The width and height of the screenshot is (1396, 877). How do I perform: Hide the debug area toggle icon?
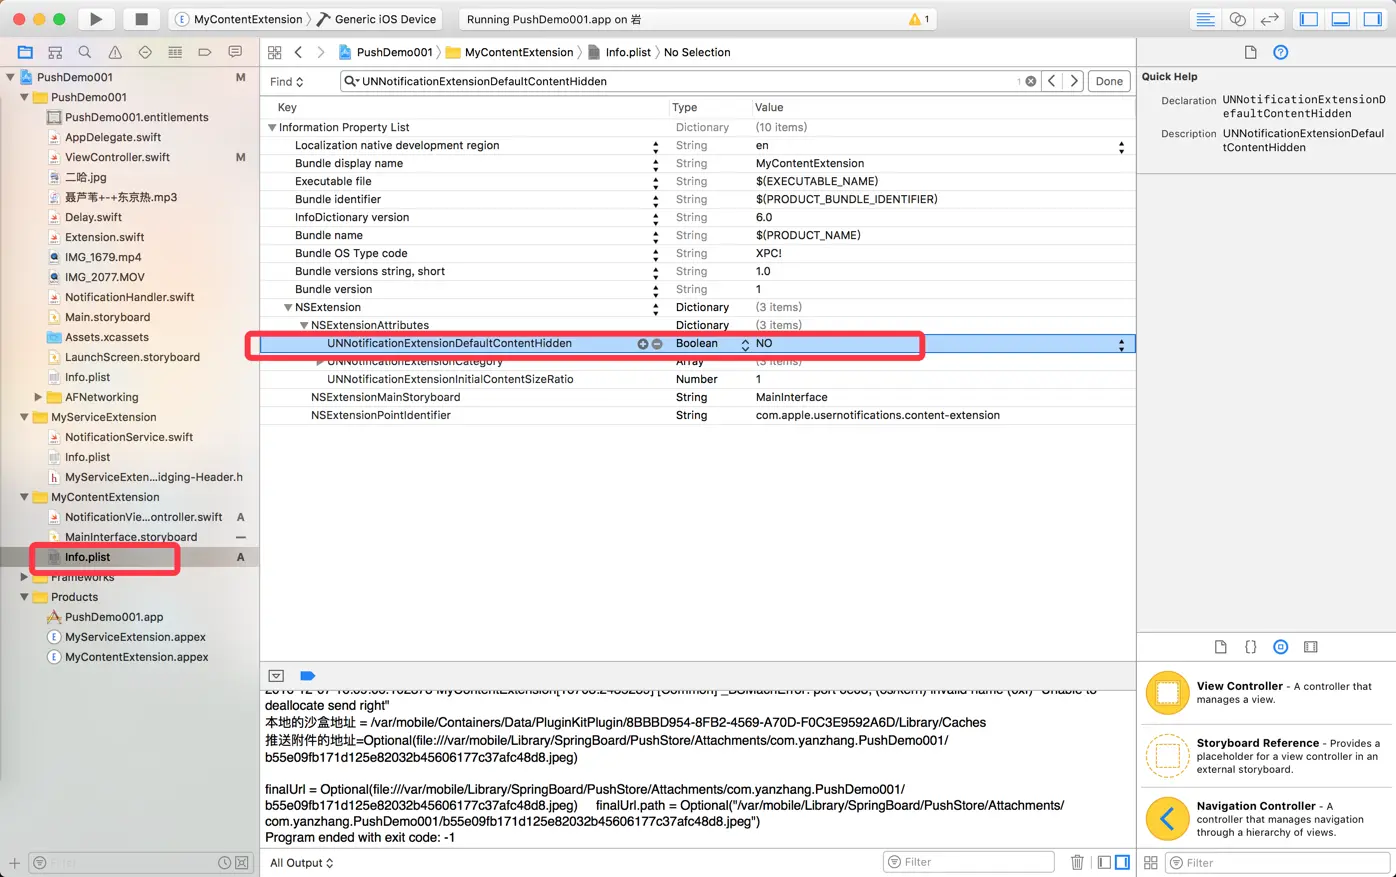point(276,676)
